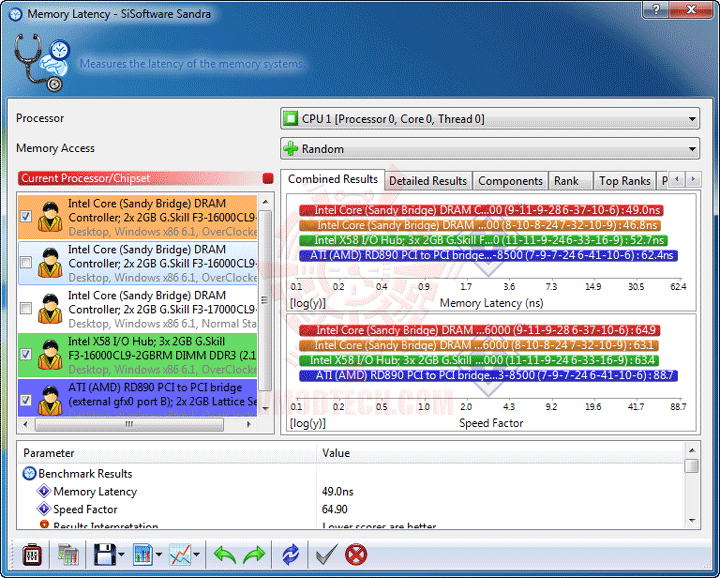Click the green 52.7ns Intel X58 latency bar
Screen dimensions: 720x578
[x=484, y=240]
